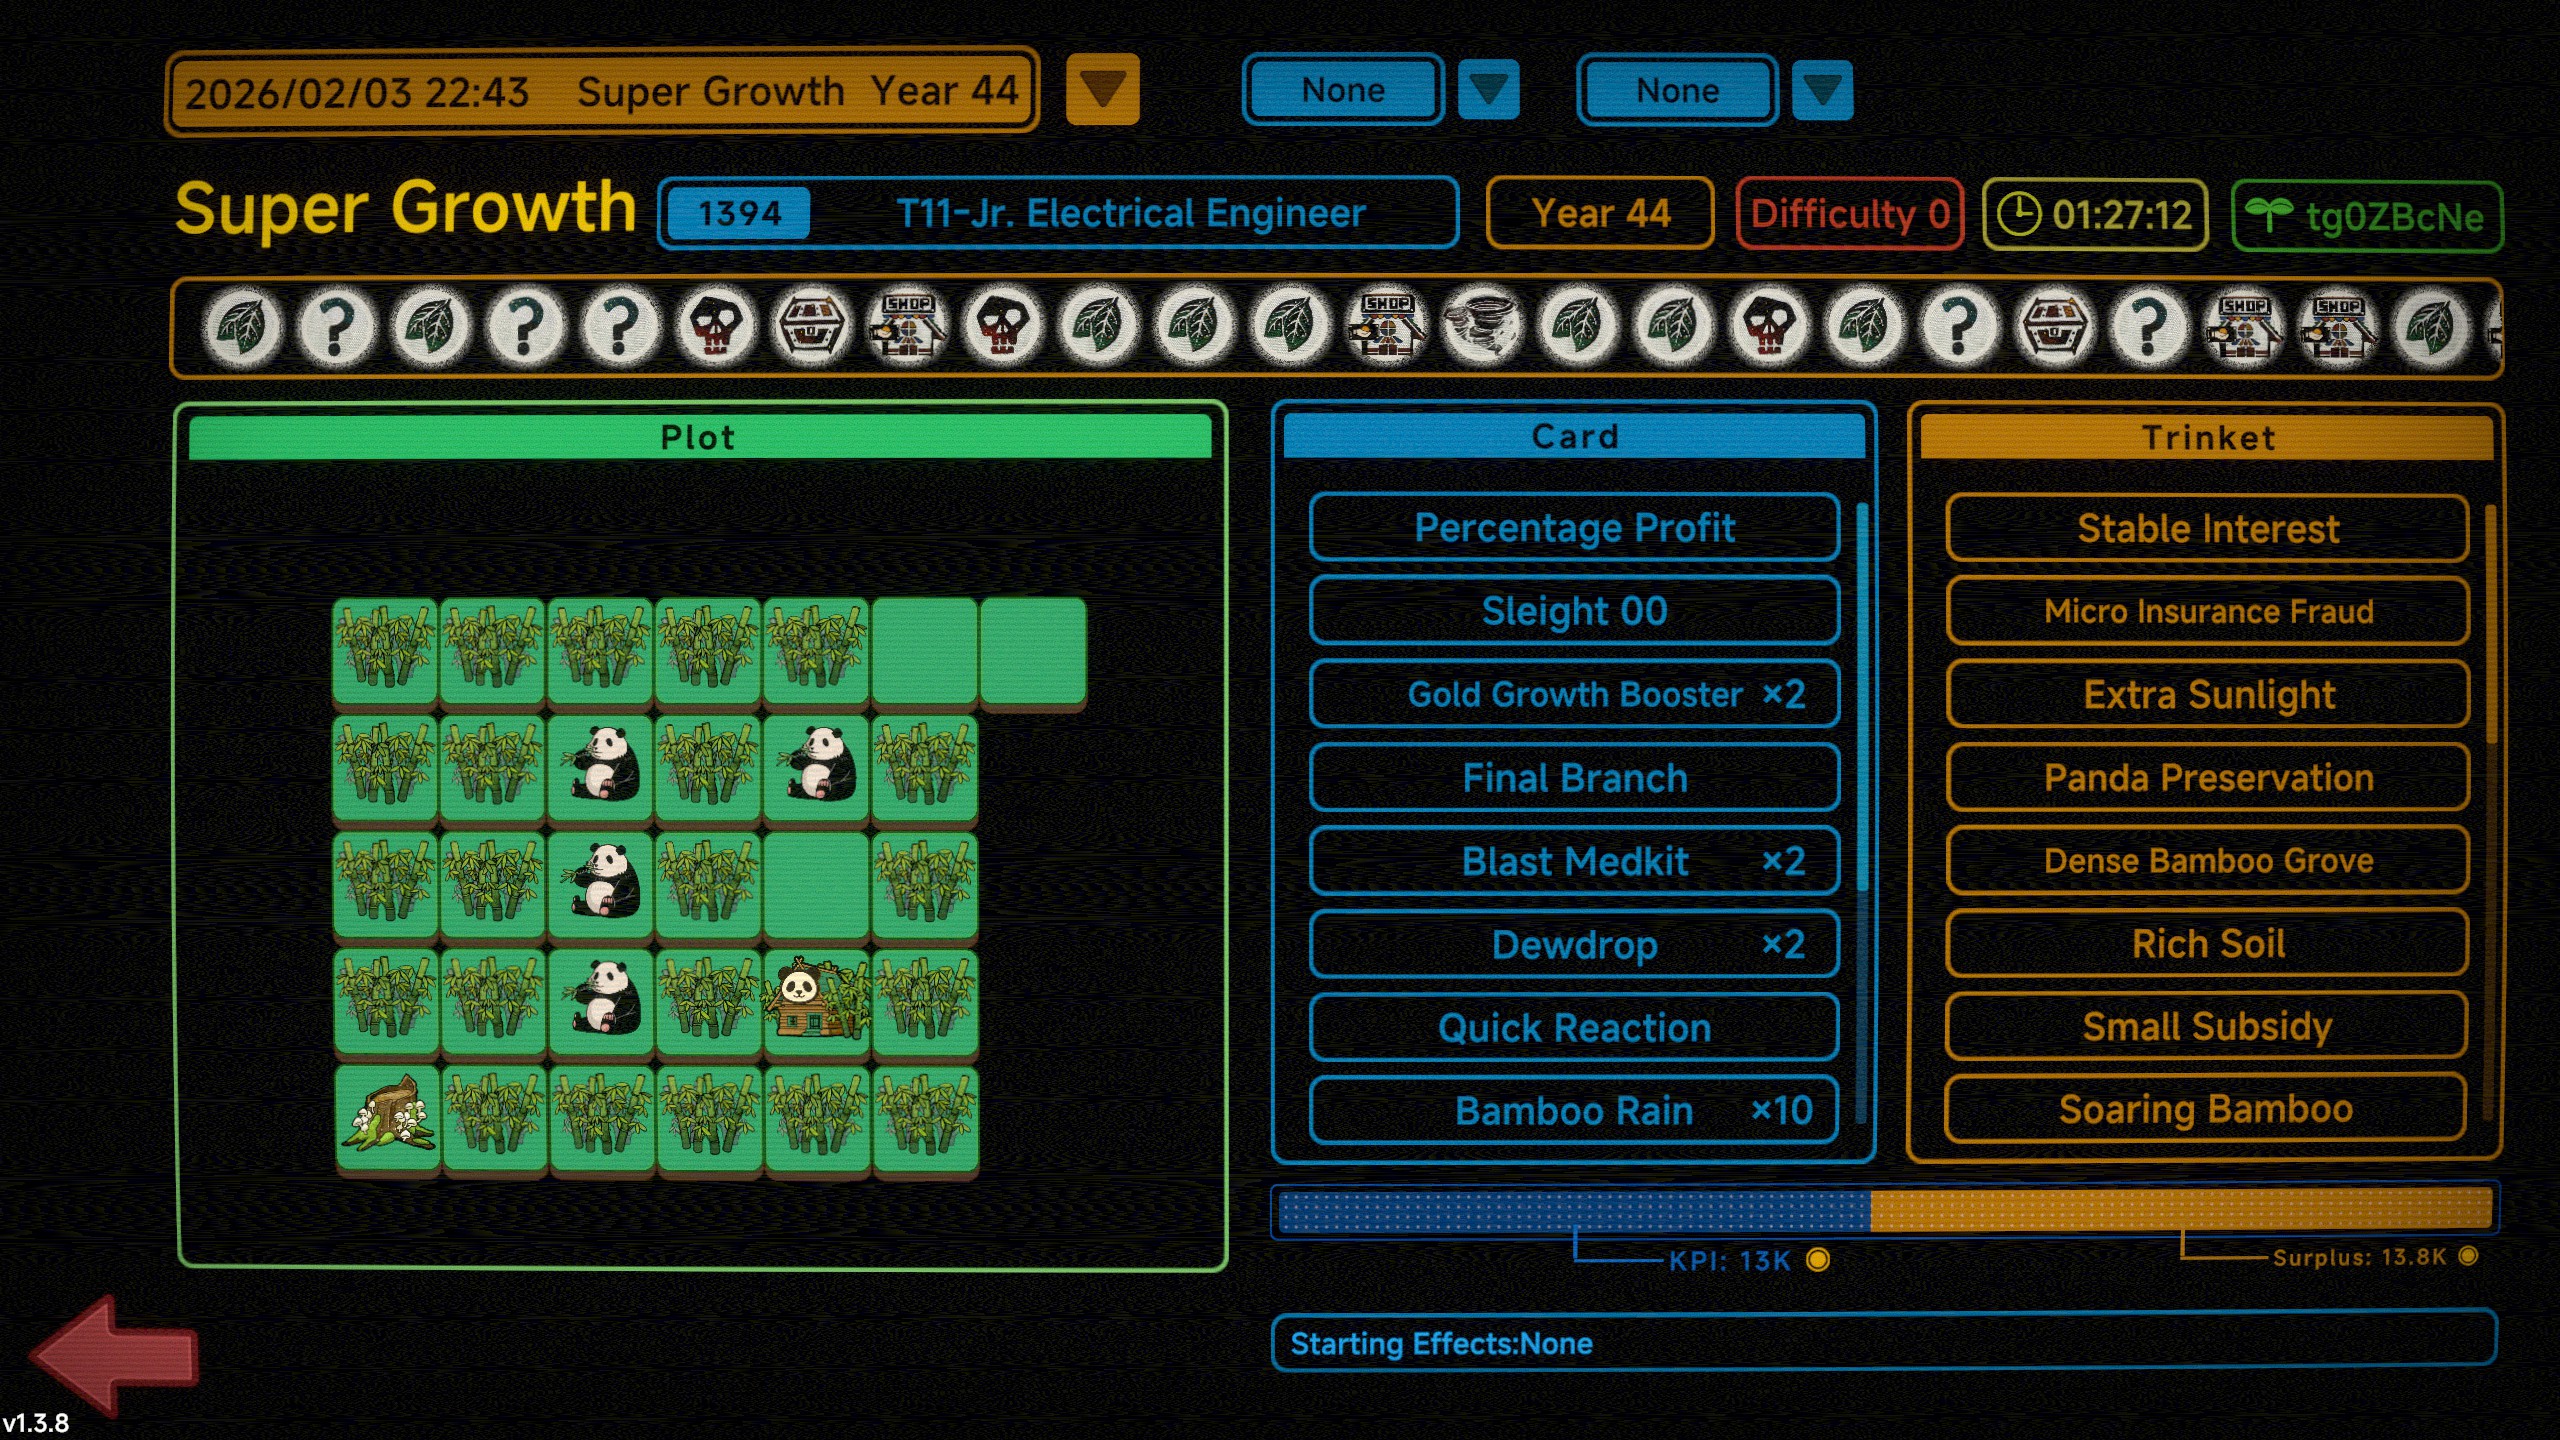Click the tree stump tile in plot

click(x=387, y=1115)
